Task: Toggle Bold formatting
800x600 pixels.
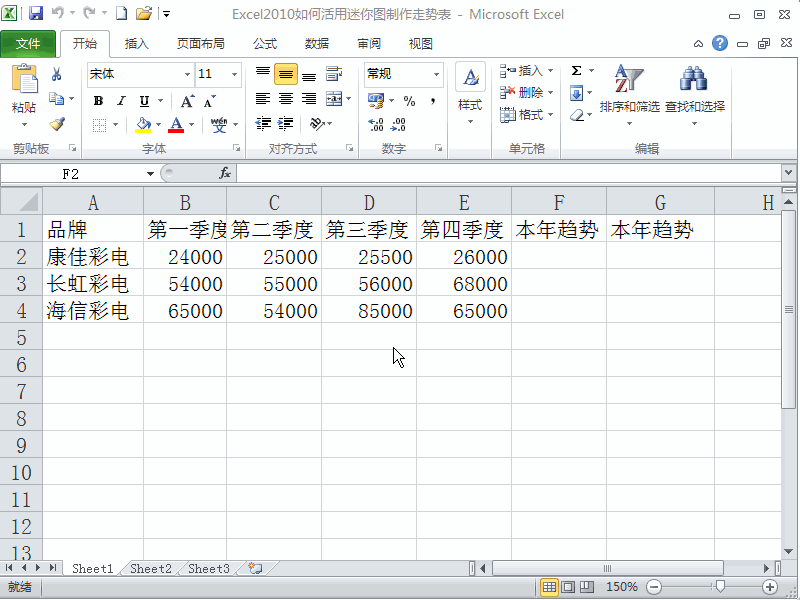Action: [98, 101]
